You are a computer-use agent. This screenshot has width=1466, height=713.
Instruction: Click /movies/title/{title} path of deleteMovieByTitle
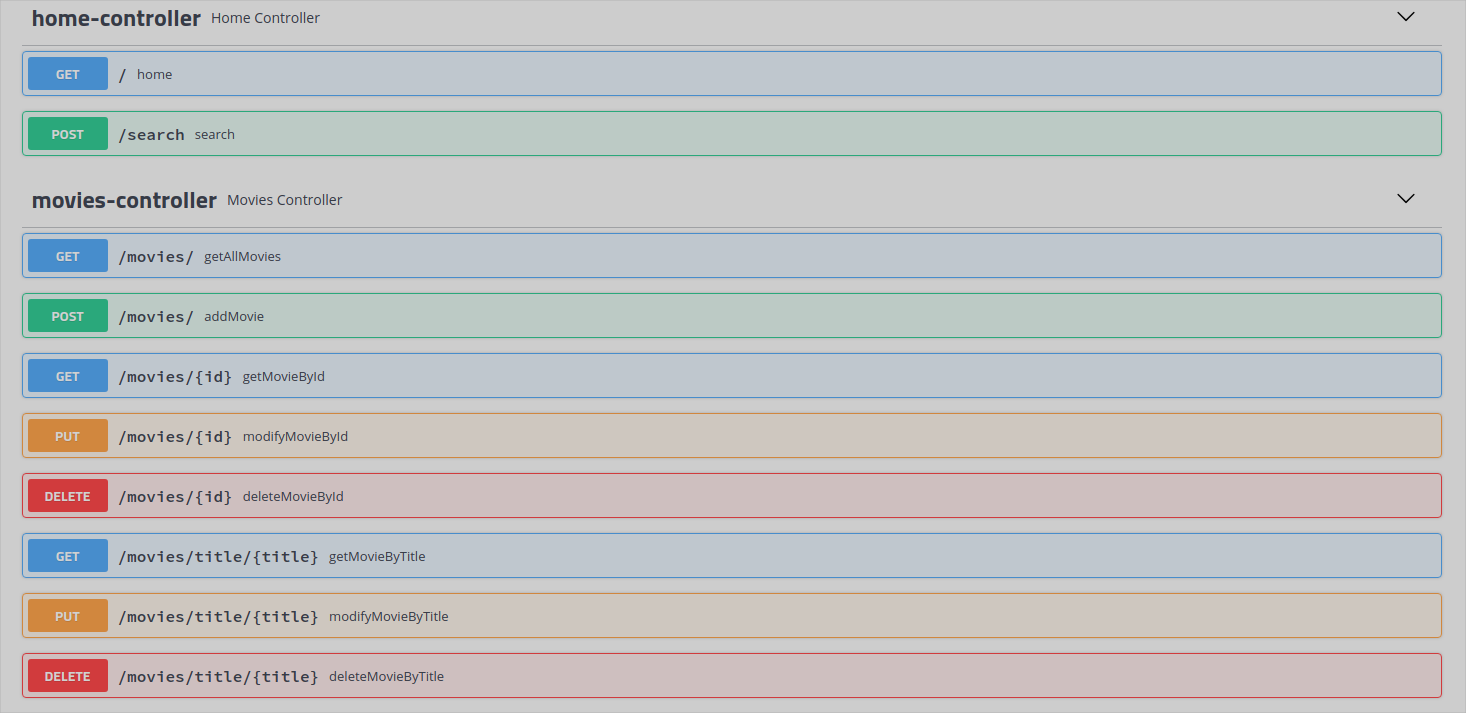(x=218, y=677)
